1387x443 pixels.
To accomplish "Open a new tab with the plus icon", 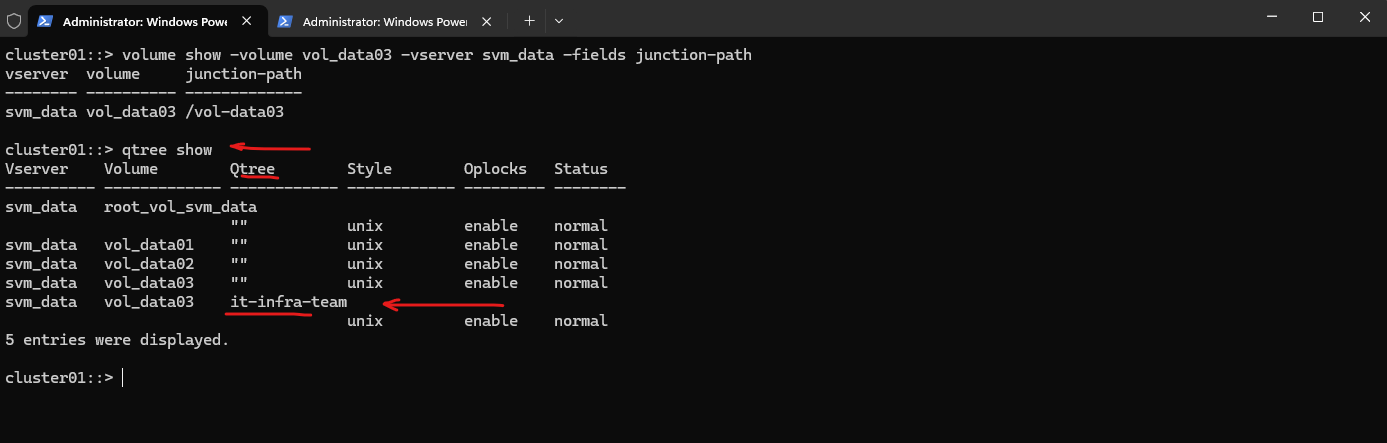I will click(x=530, y=20).
